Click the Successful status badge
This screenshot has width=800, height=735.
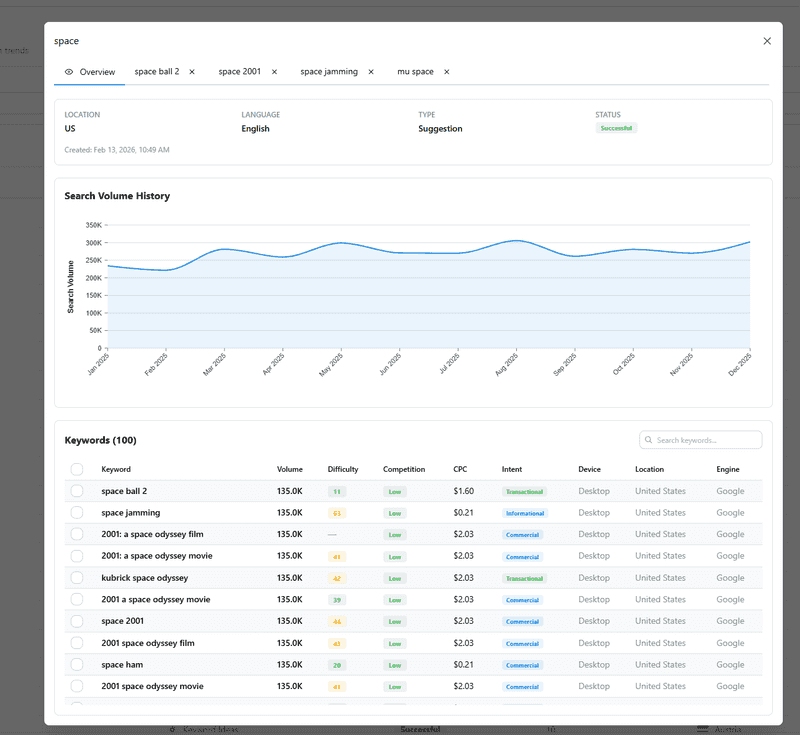click(x=616, y=128)
